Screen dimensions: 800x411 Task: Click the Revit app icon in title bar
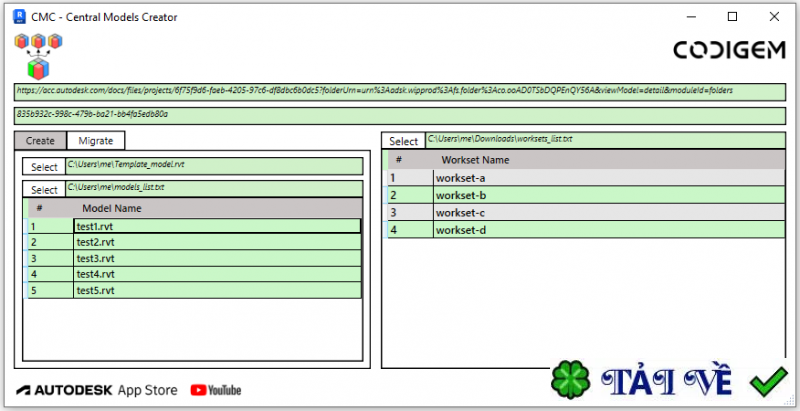tap(19, 17)
